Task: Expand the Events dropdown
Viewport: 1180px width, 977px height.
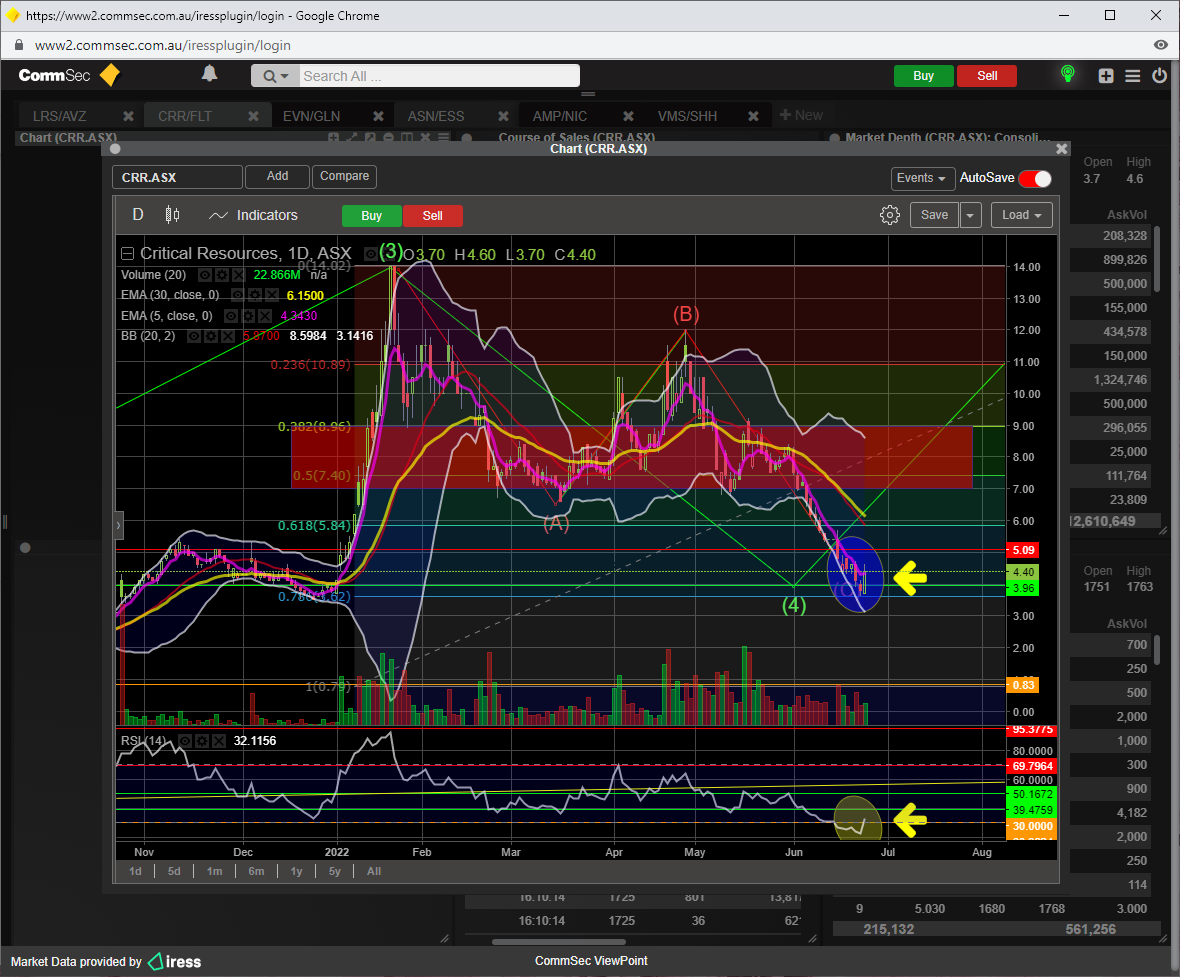Action: coord(921,179)
